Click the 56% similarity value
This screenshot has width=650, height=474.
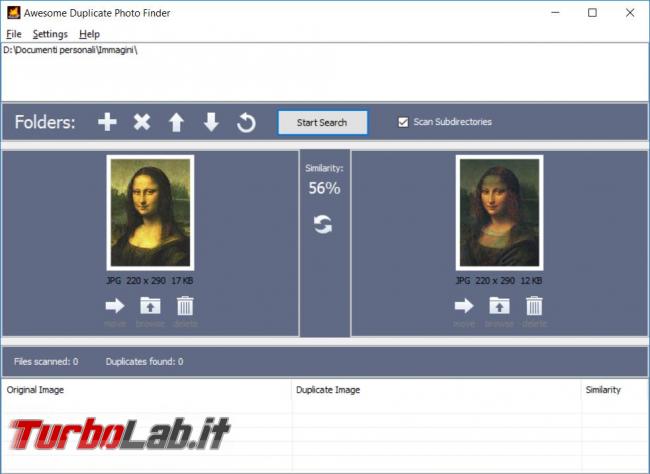coord(324,188)
